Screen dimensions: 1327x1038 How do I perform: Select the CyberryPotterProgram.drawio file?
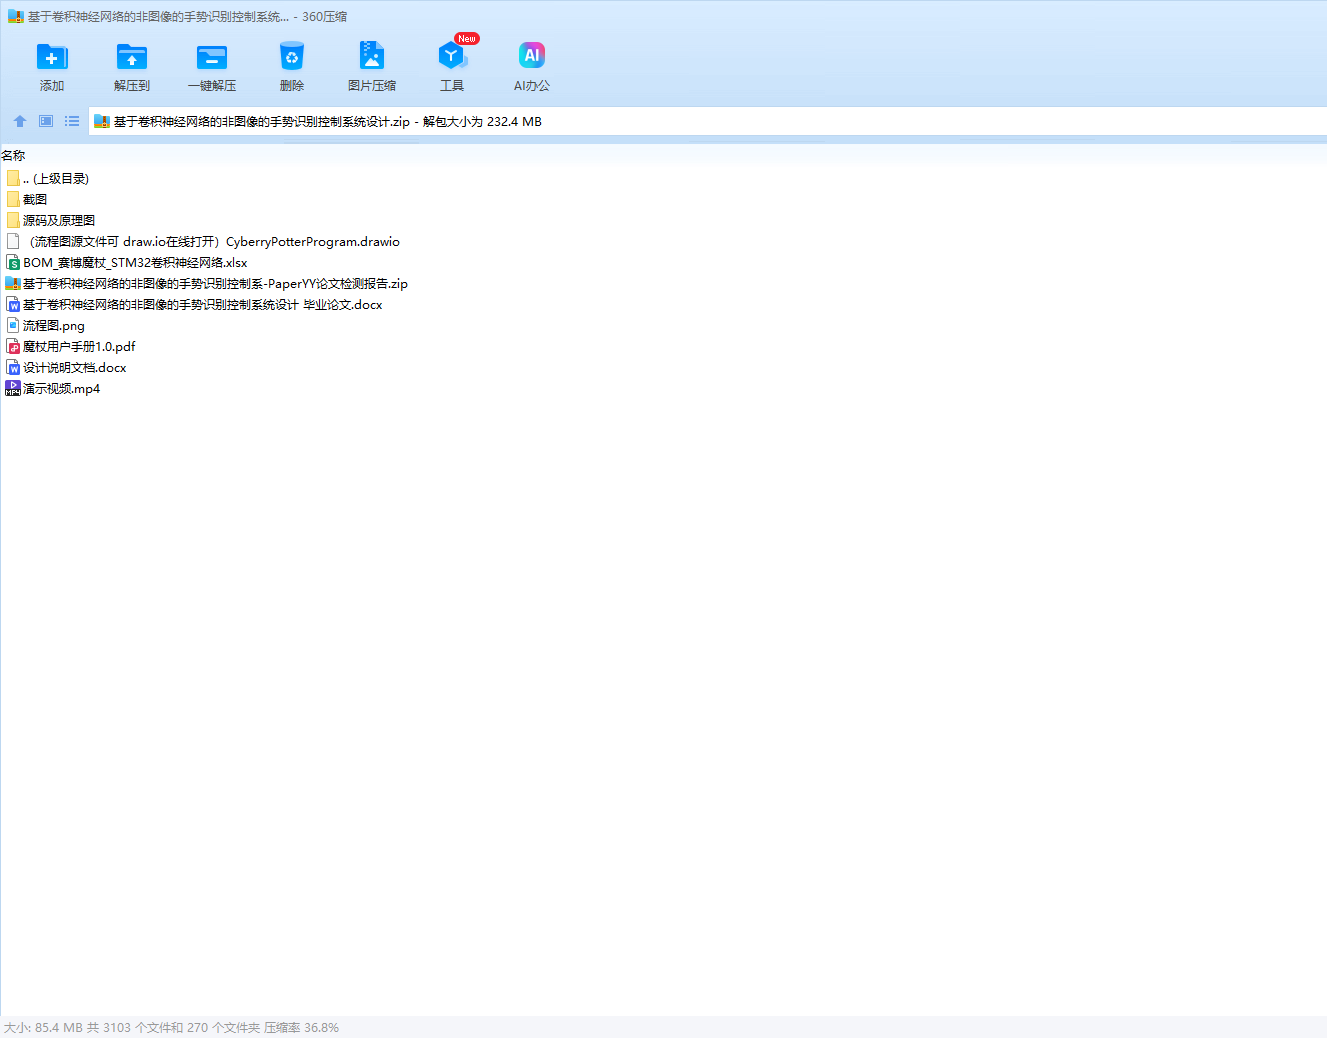click(203, 241)
